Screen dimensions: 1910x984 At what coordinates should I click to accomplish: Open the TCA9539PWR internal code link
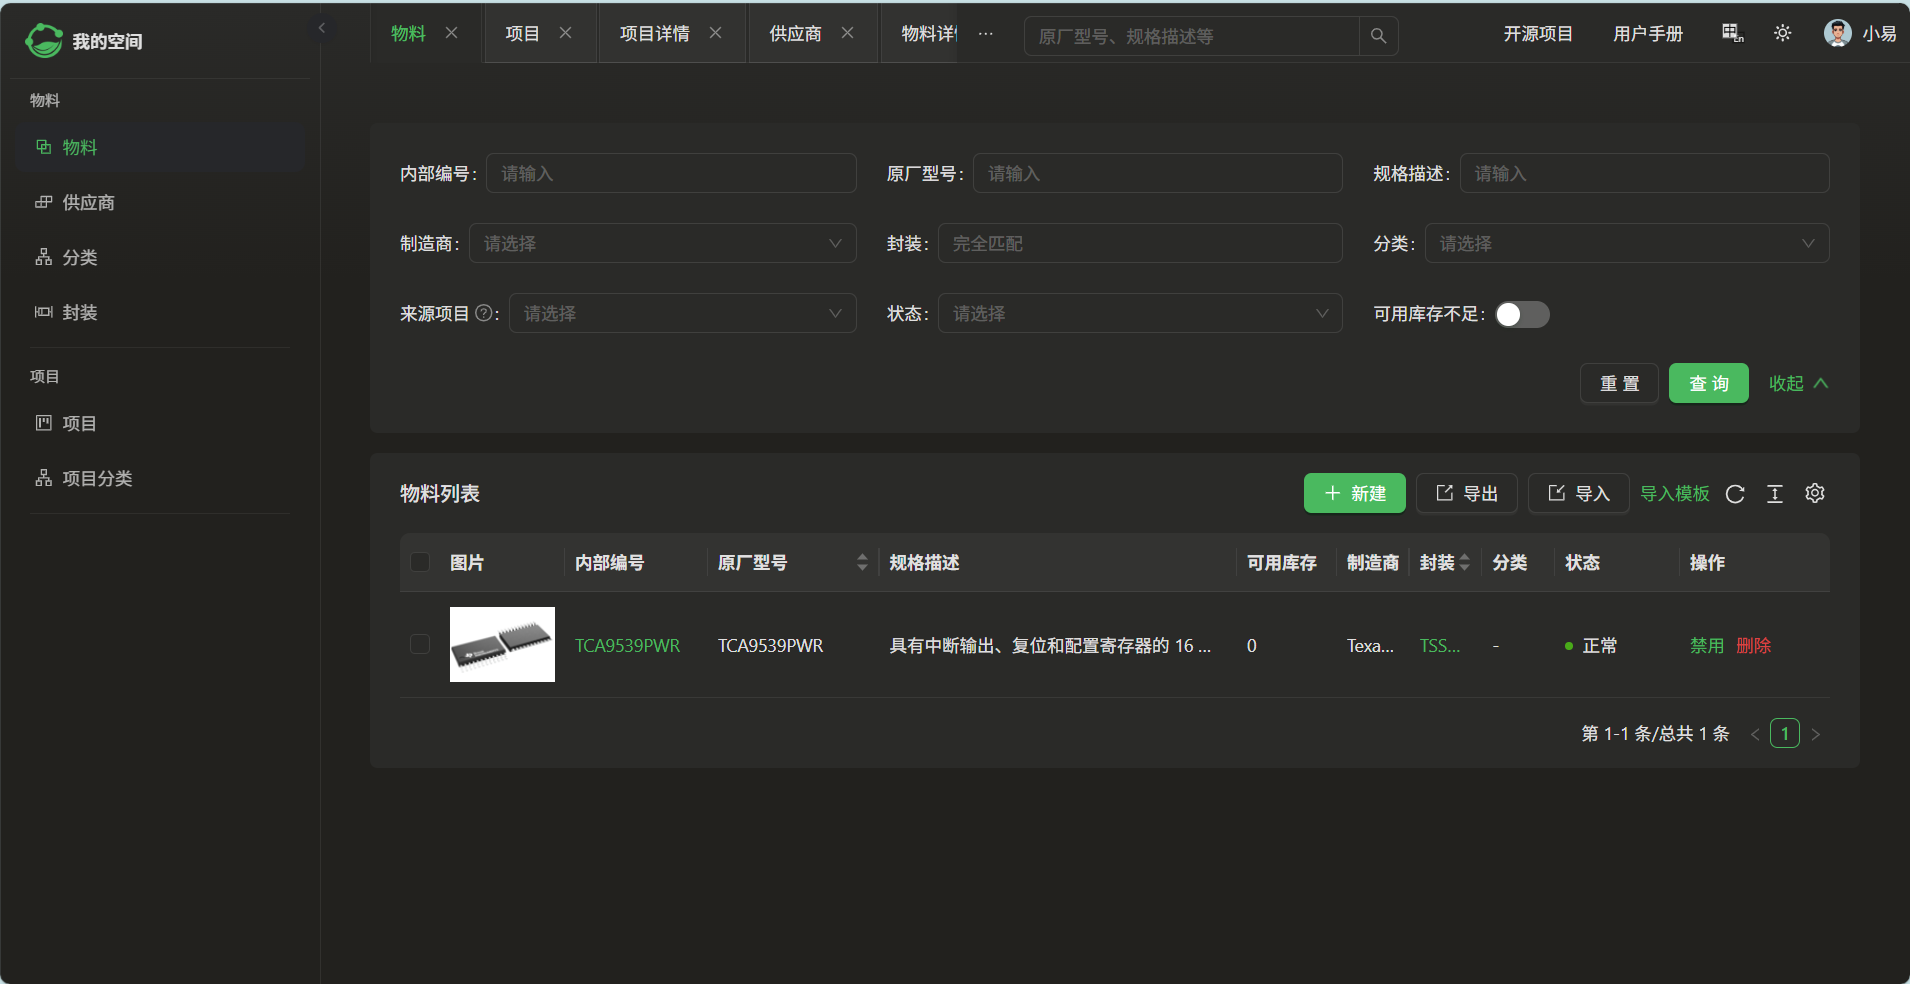coord(627,646)
